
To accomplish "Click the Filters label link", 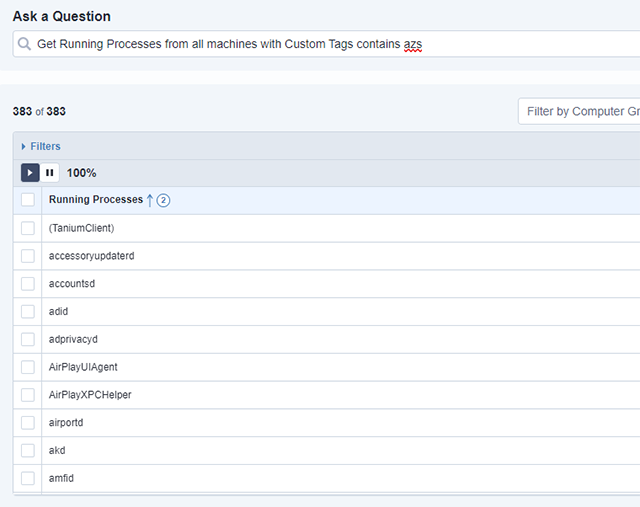I will pyautogui.click(x=45, y=147).
